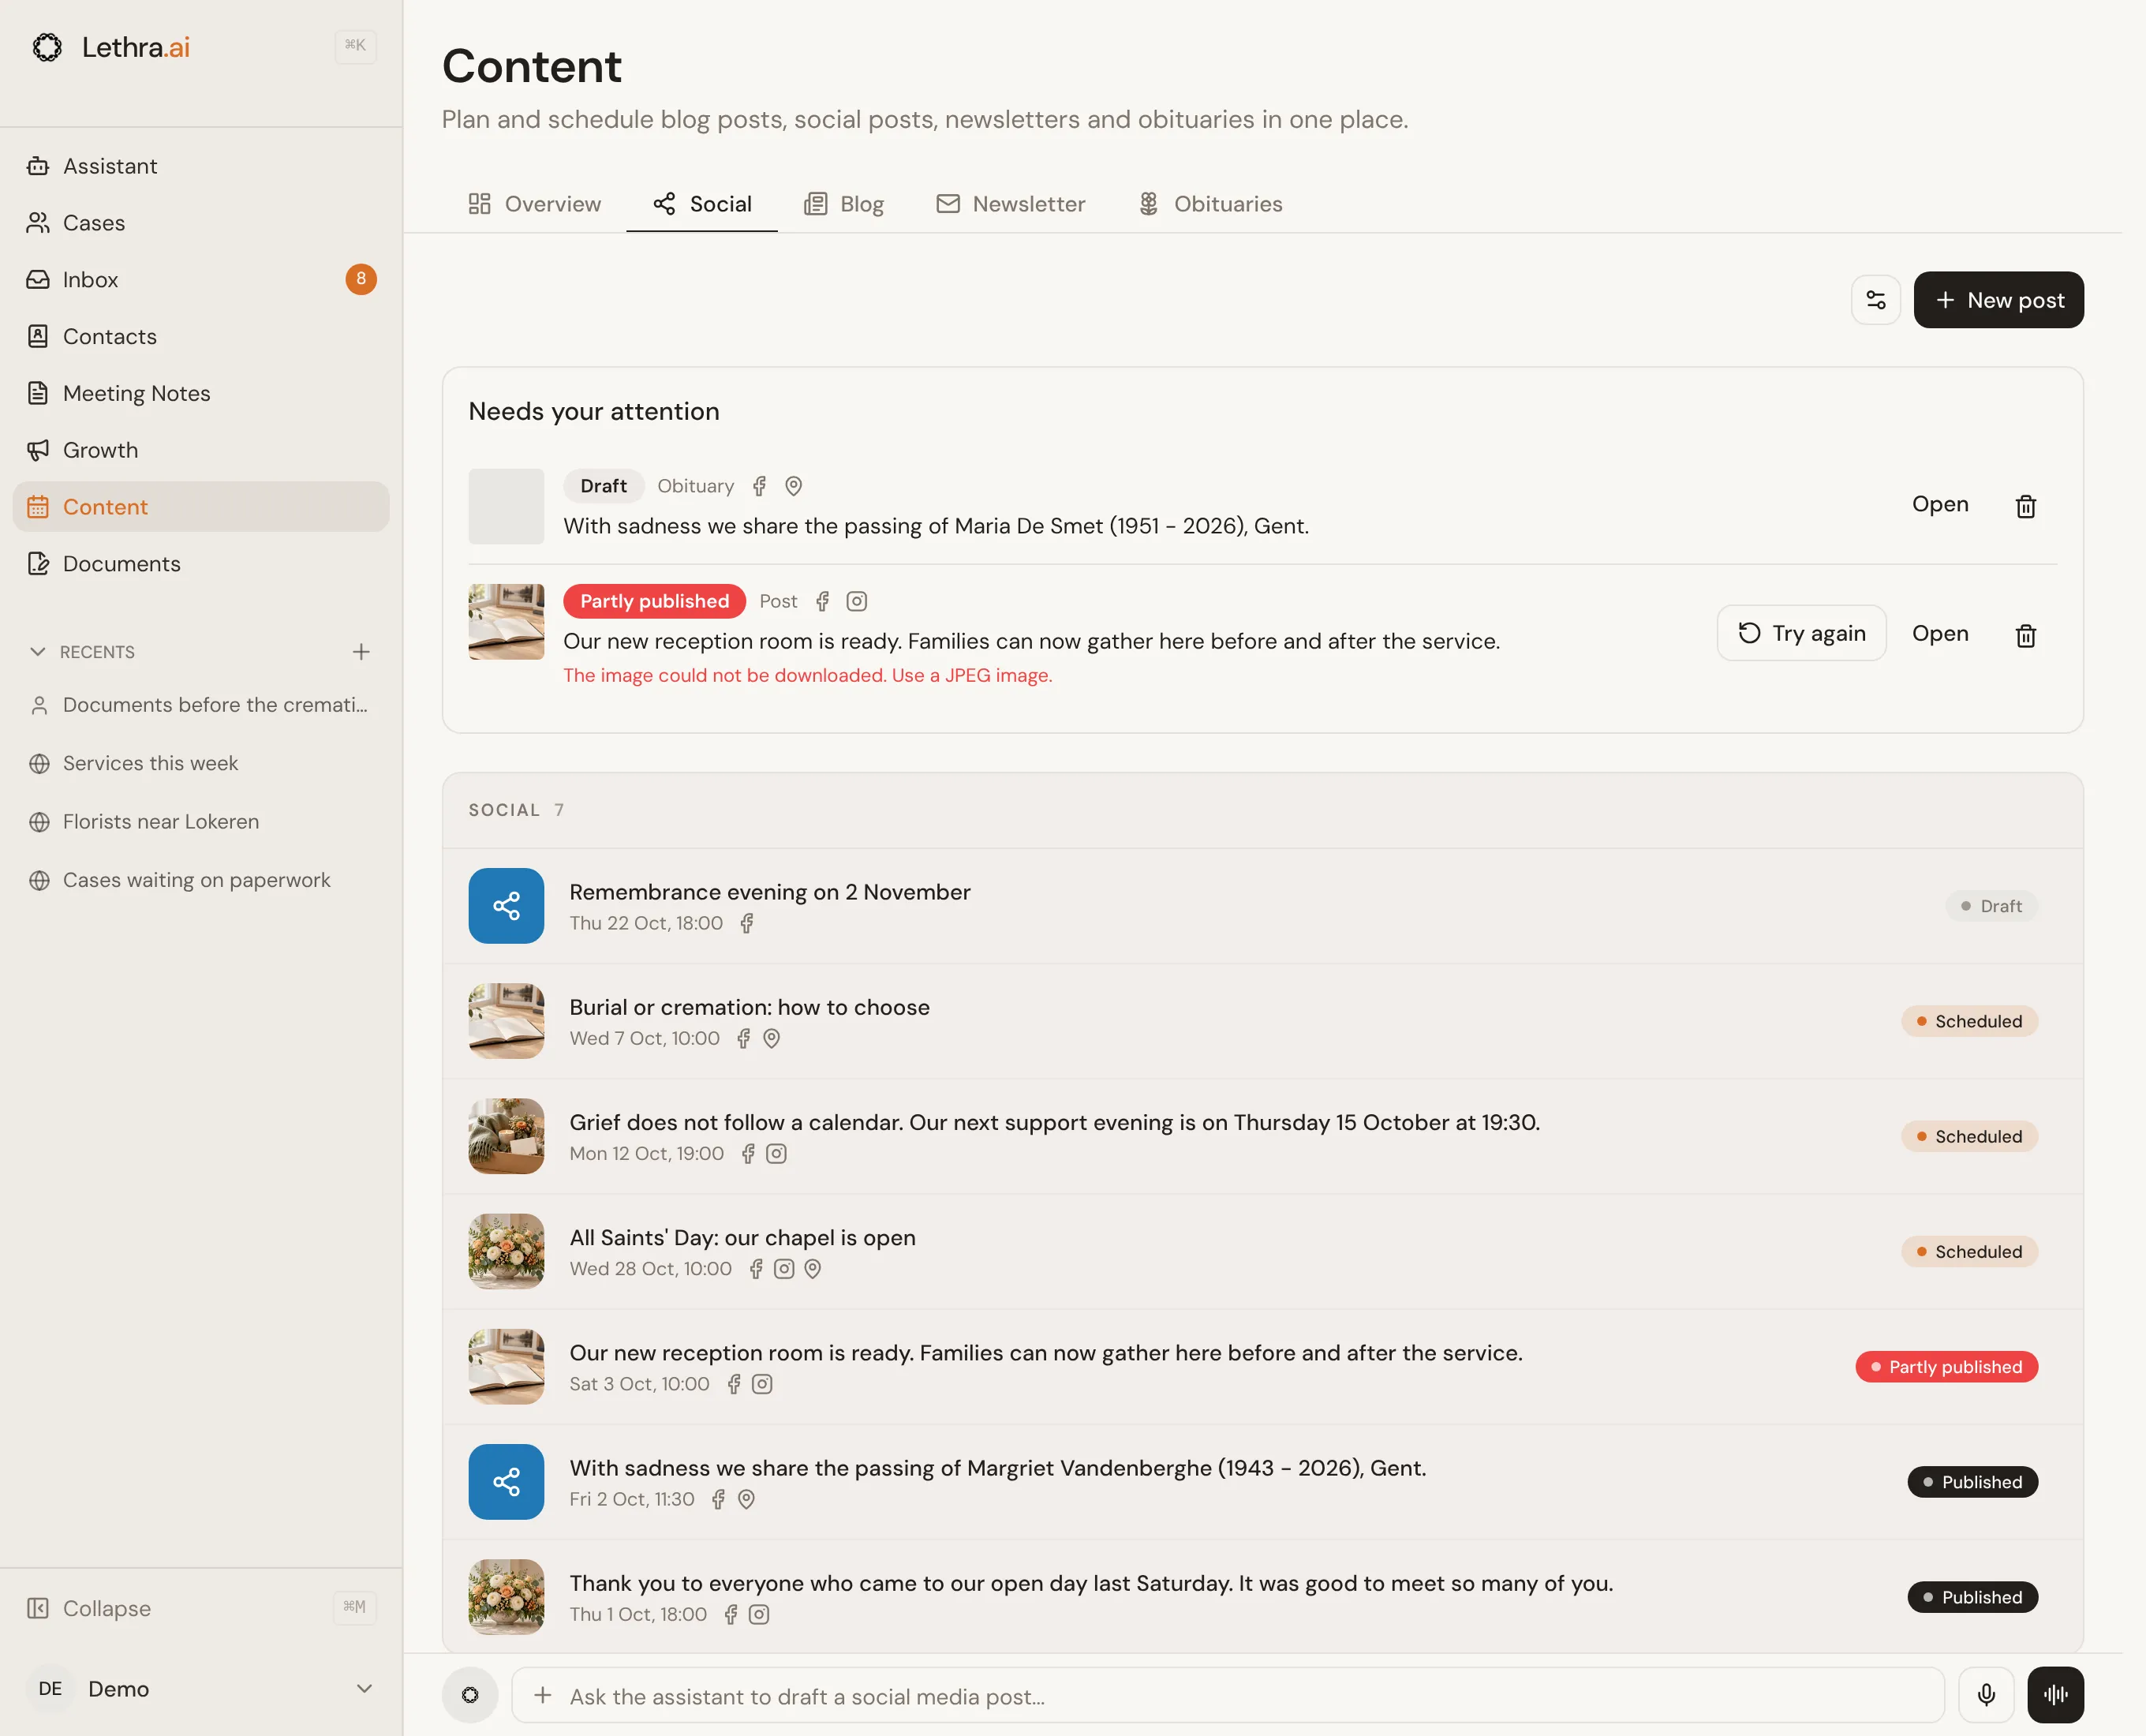Viewport: 2146px width, 1736px height.
Task: Switch to the Blog tab
Action: click(x=844, y=204)
